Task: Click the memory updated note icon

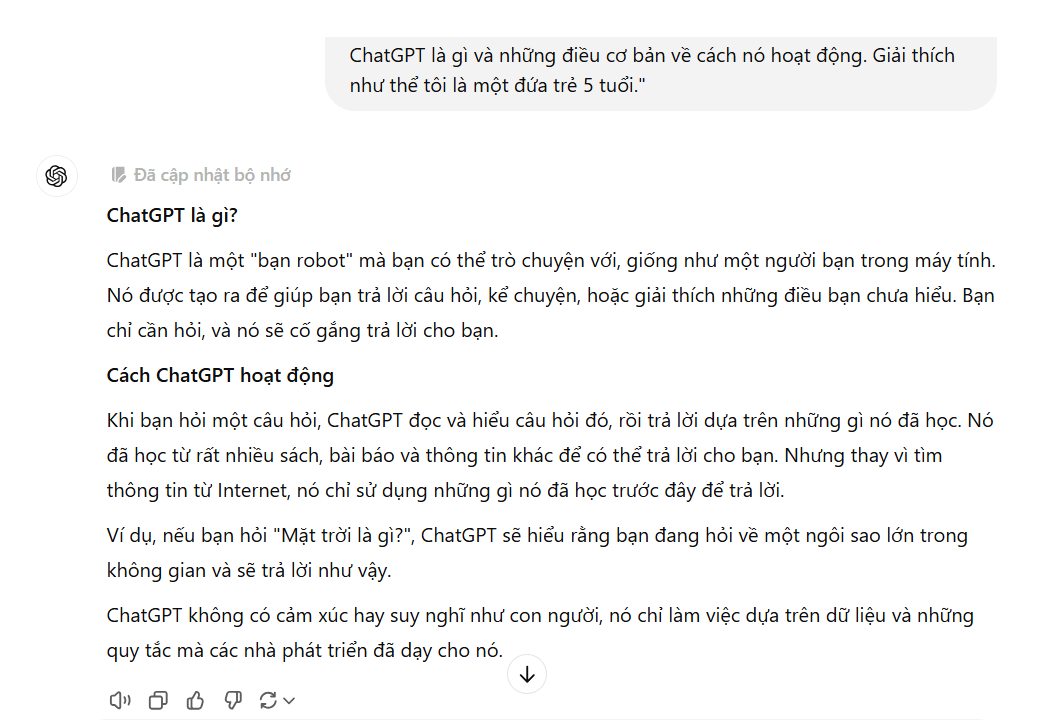Action: (118, 175)
